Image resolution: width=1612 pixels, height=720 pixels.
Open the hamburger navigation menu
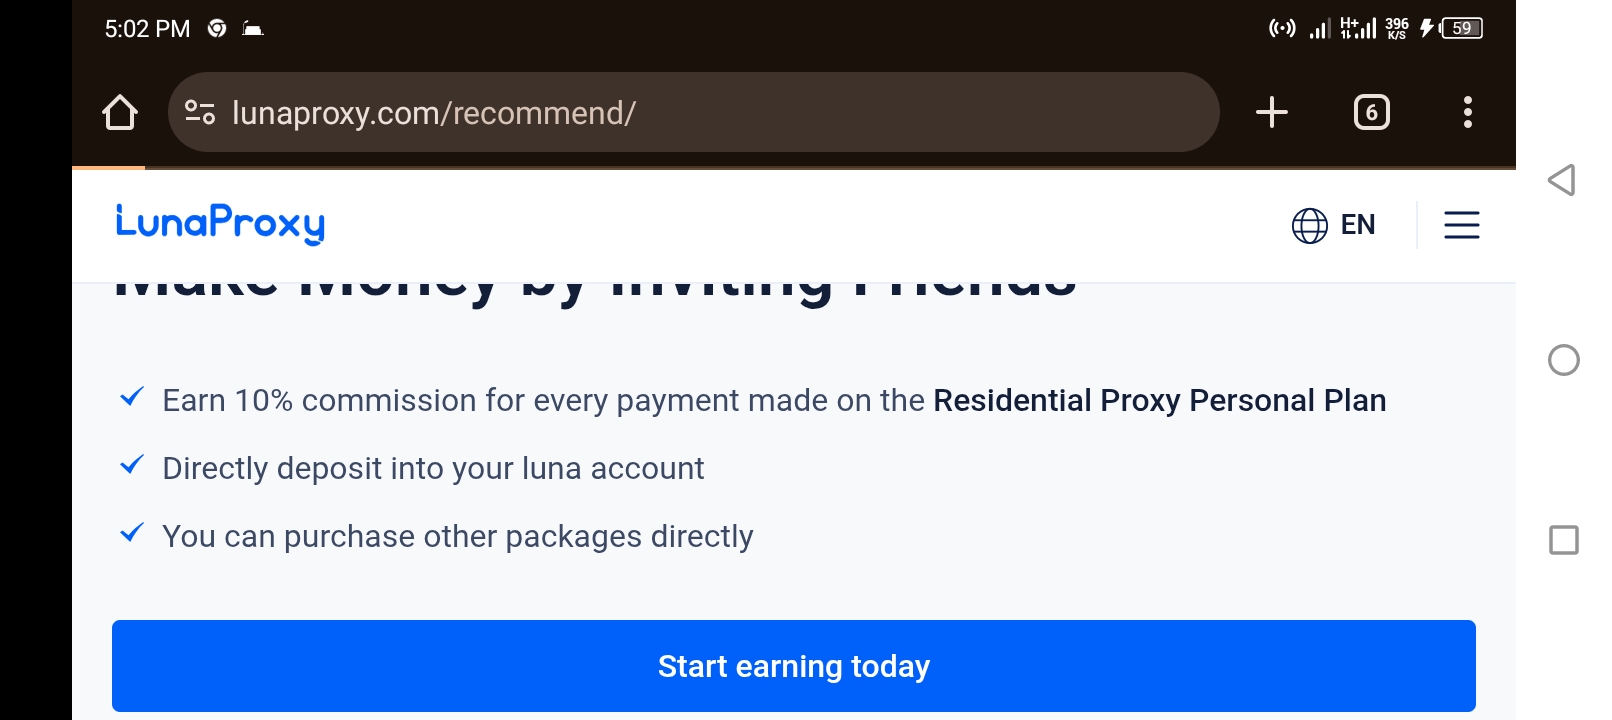1461,225
